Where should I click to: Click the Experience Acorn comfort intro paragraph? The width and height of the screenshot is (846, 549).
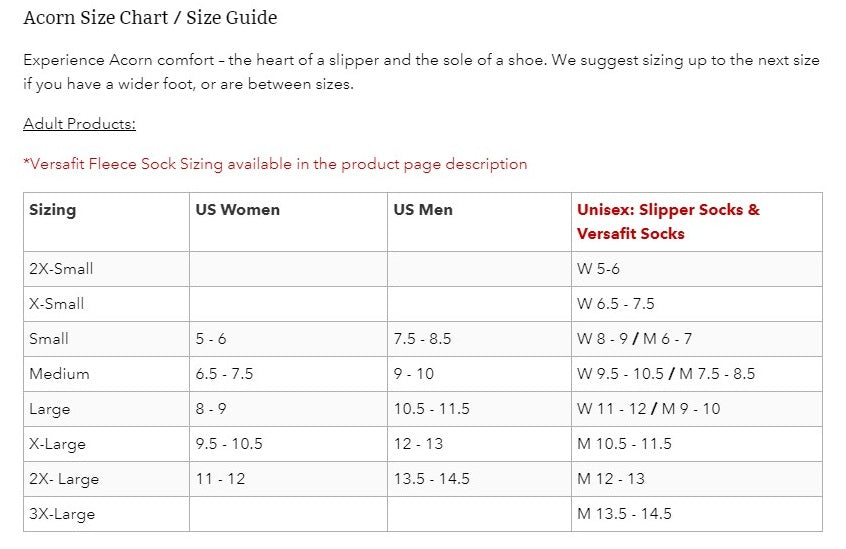click(x=421, y=72)
